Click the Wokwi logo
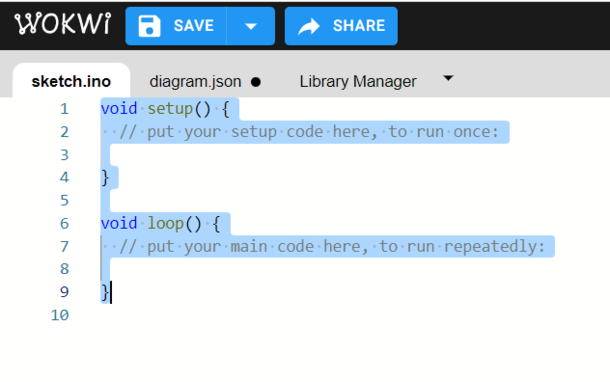Screen dimensions: 610x382 (x=63, y=24)
